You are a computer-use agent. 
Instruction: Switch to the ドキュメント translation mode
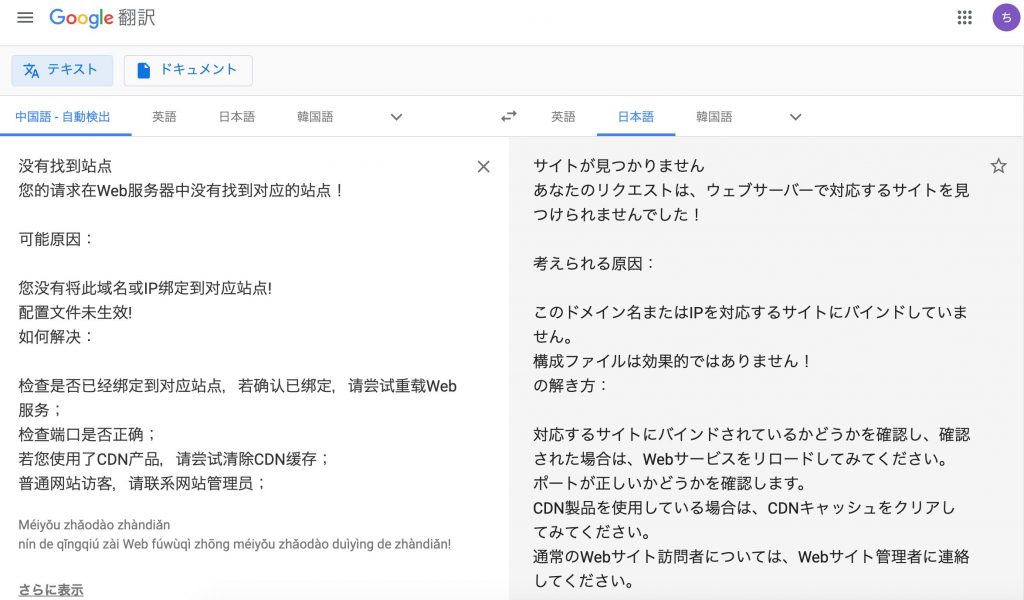[187, 70]
